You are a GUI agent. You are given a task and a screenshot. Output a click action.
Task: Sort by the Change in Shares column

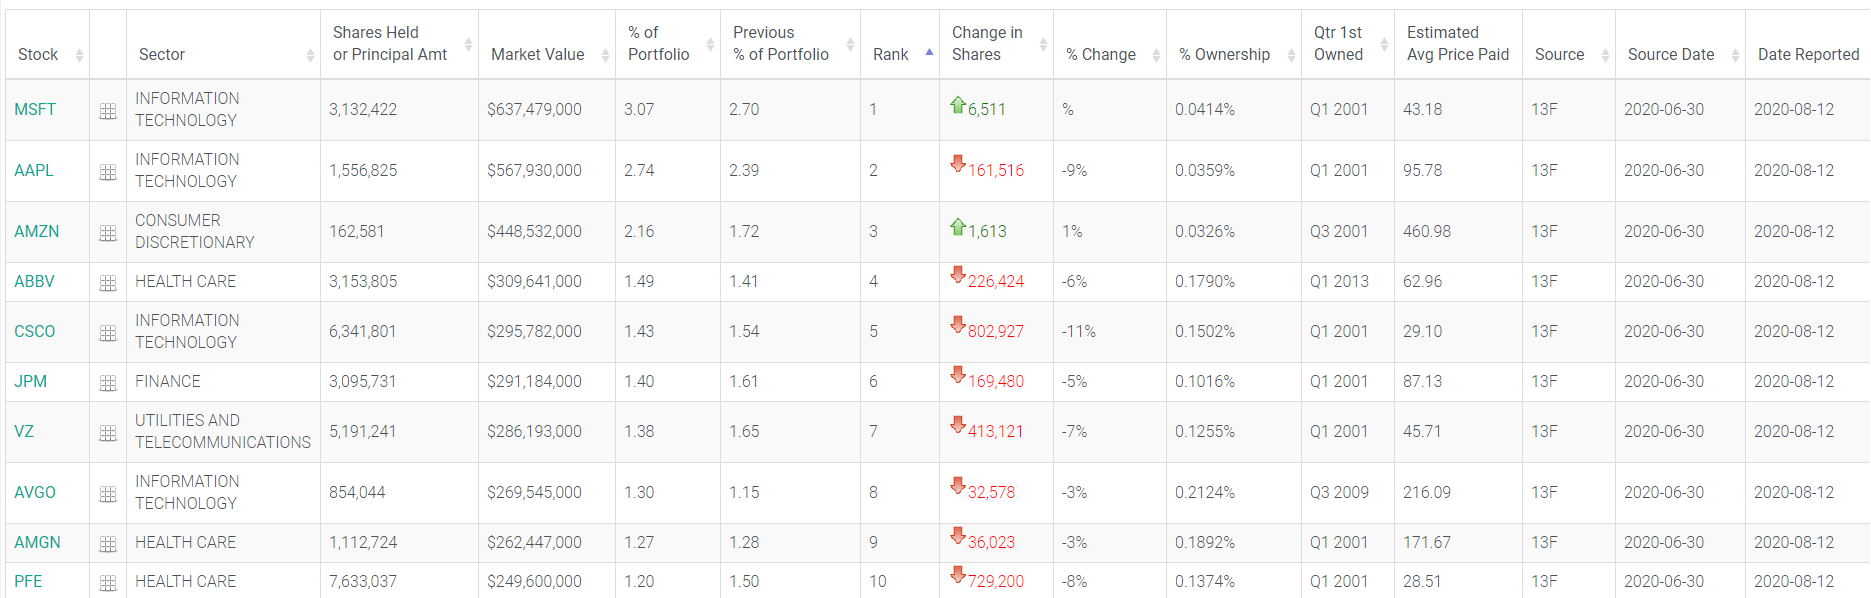coord(996,45)
